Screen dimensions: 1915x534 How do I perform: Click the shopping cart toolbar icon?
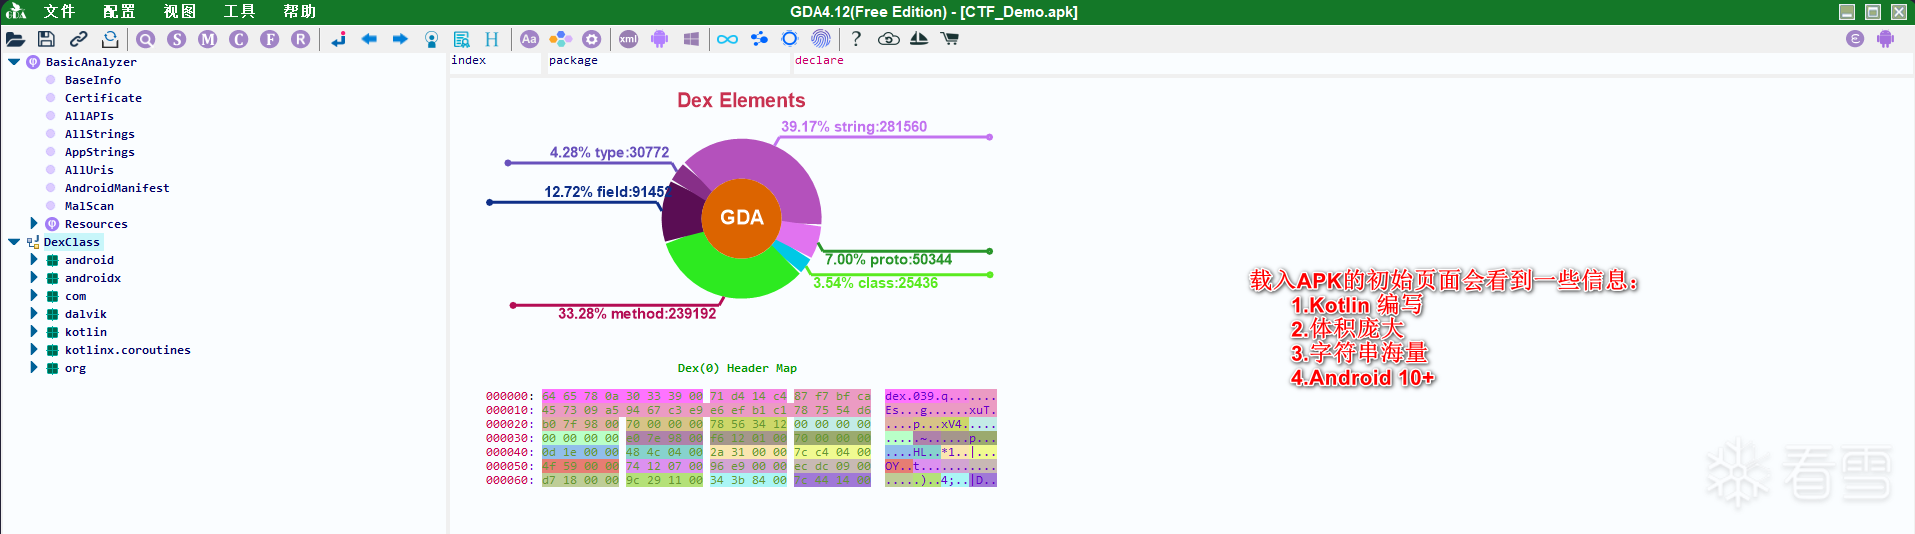point(950,39)
